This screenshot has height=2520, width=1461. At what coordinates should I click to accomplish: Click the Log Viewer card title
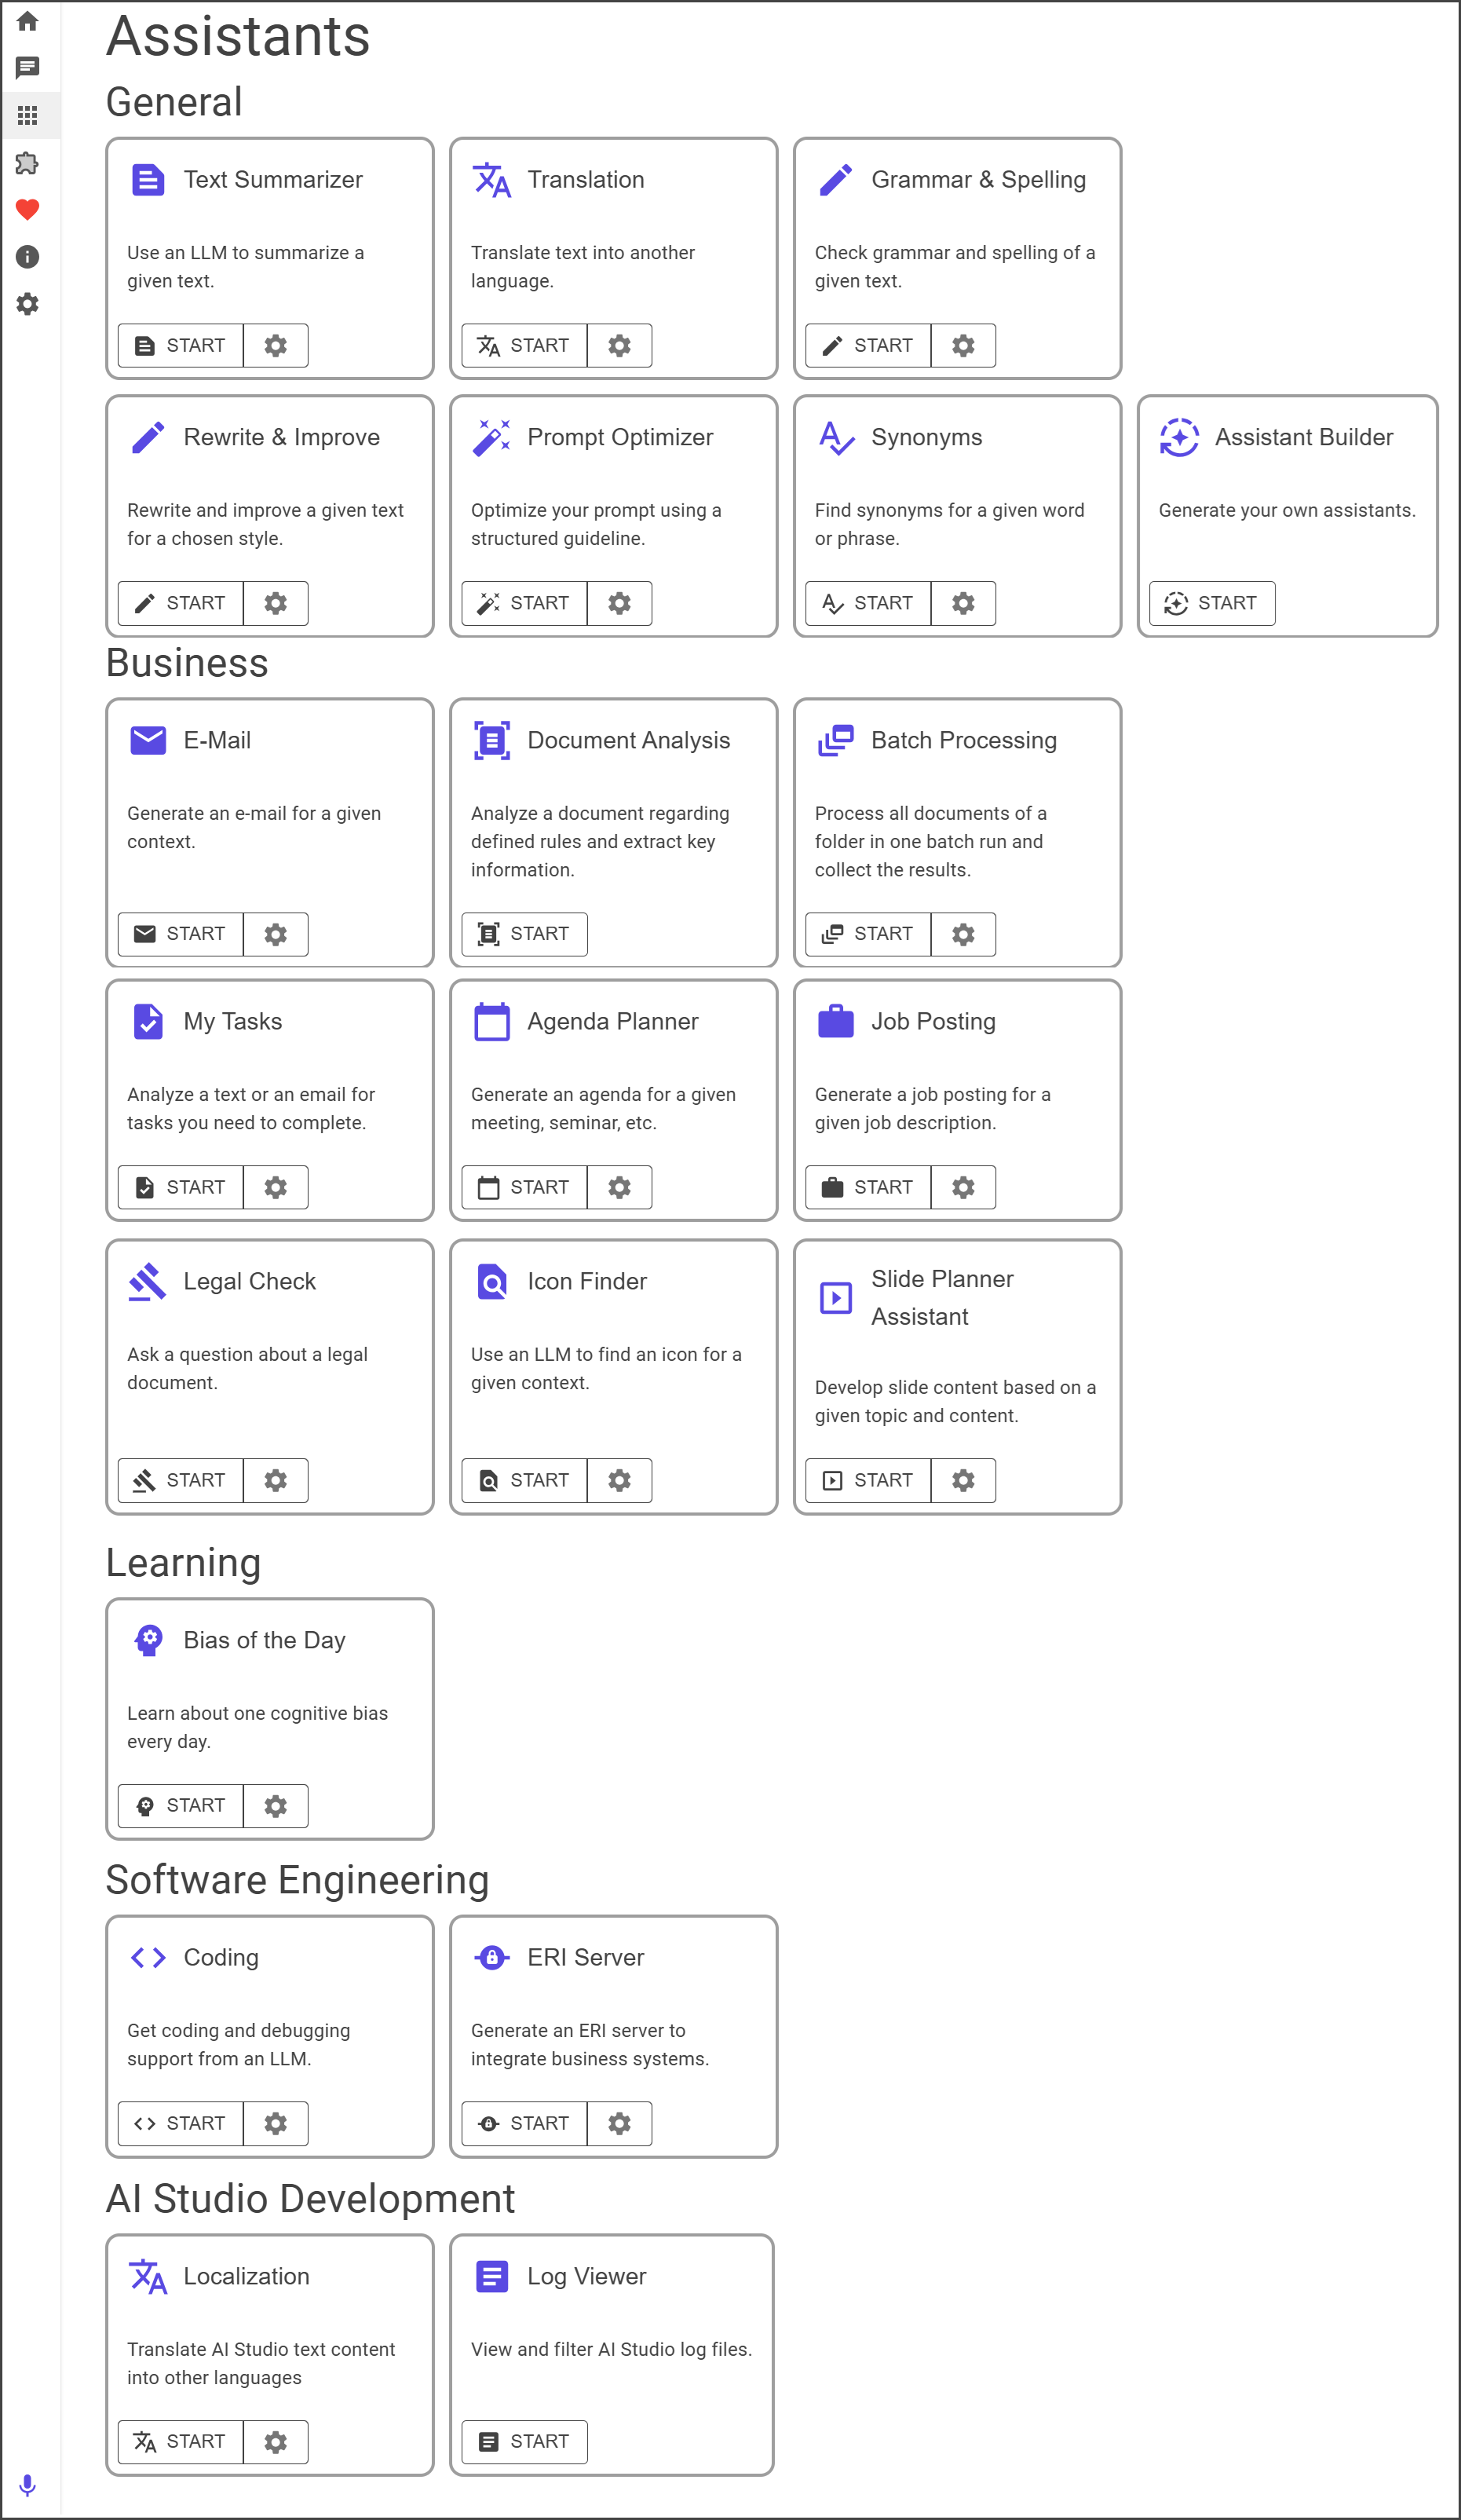click(587, 2277)
